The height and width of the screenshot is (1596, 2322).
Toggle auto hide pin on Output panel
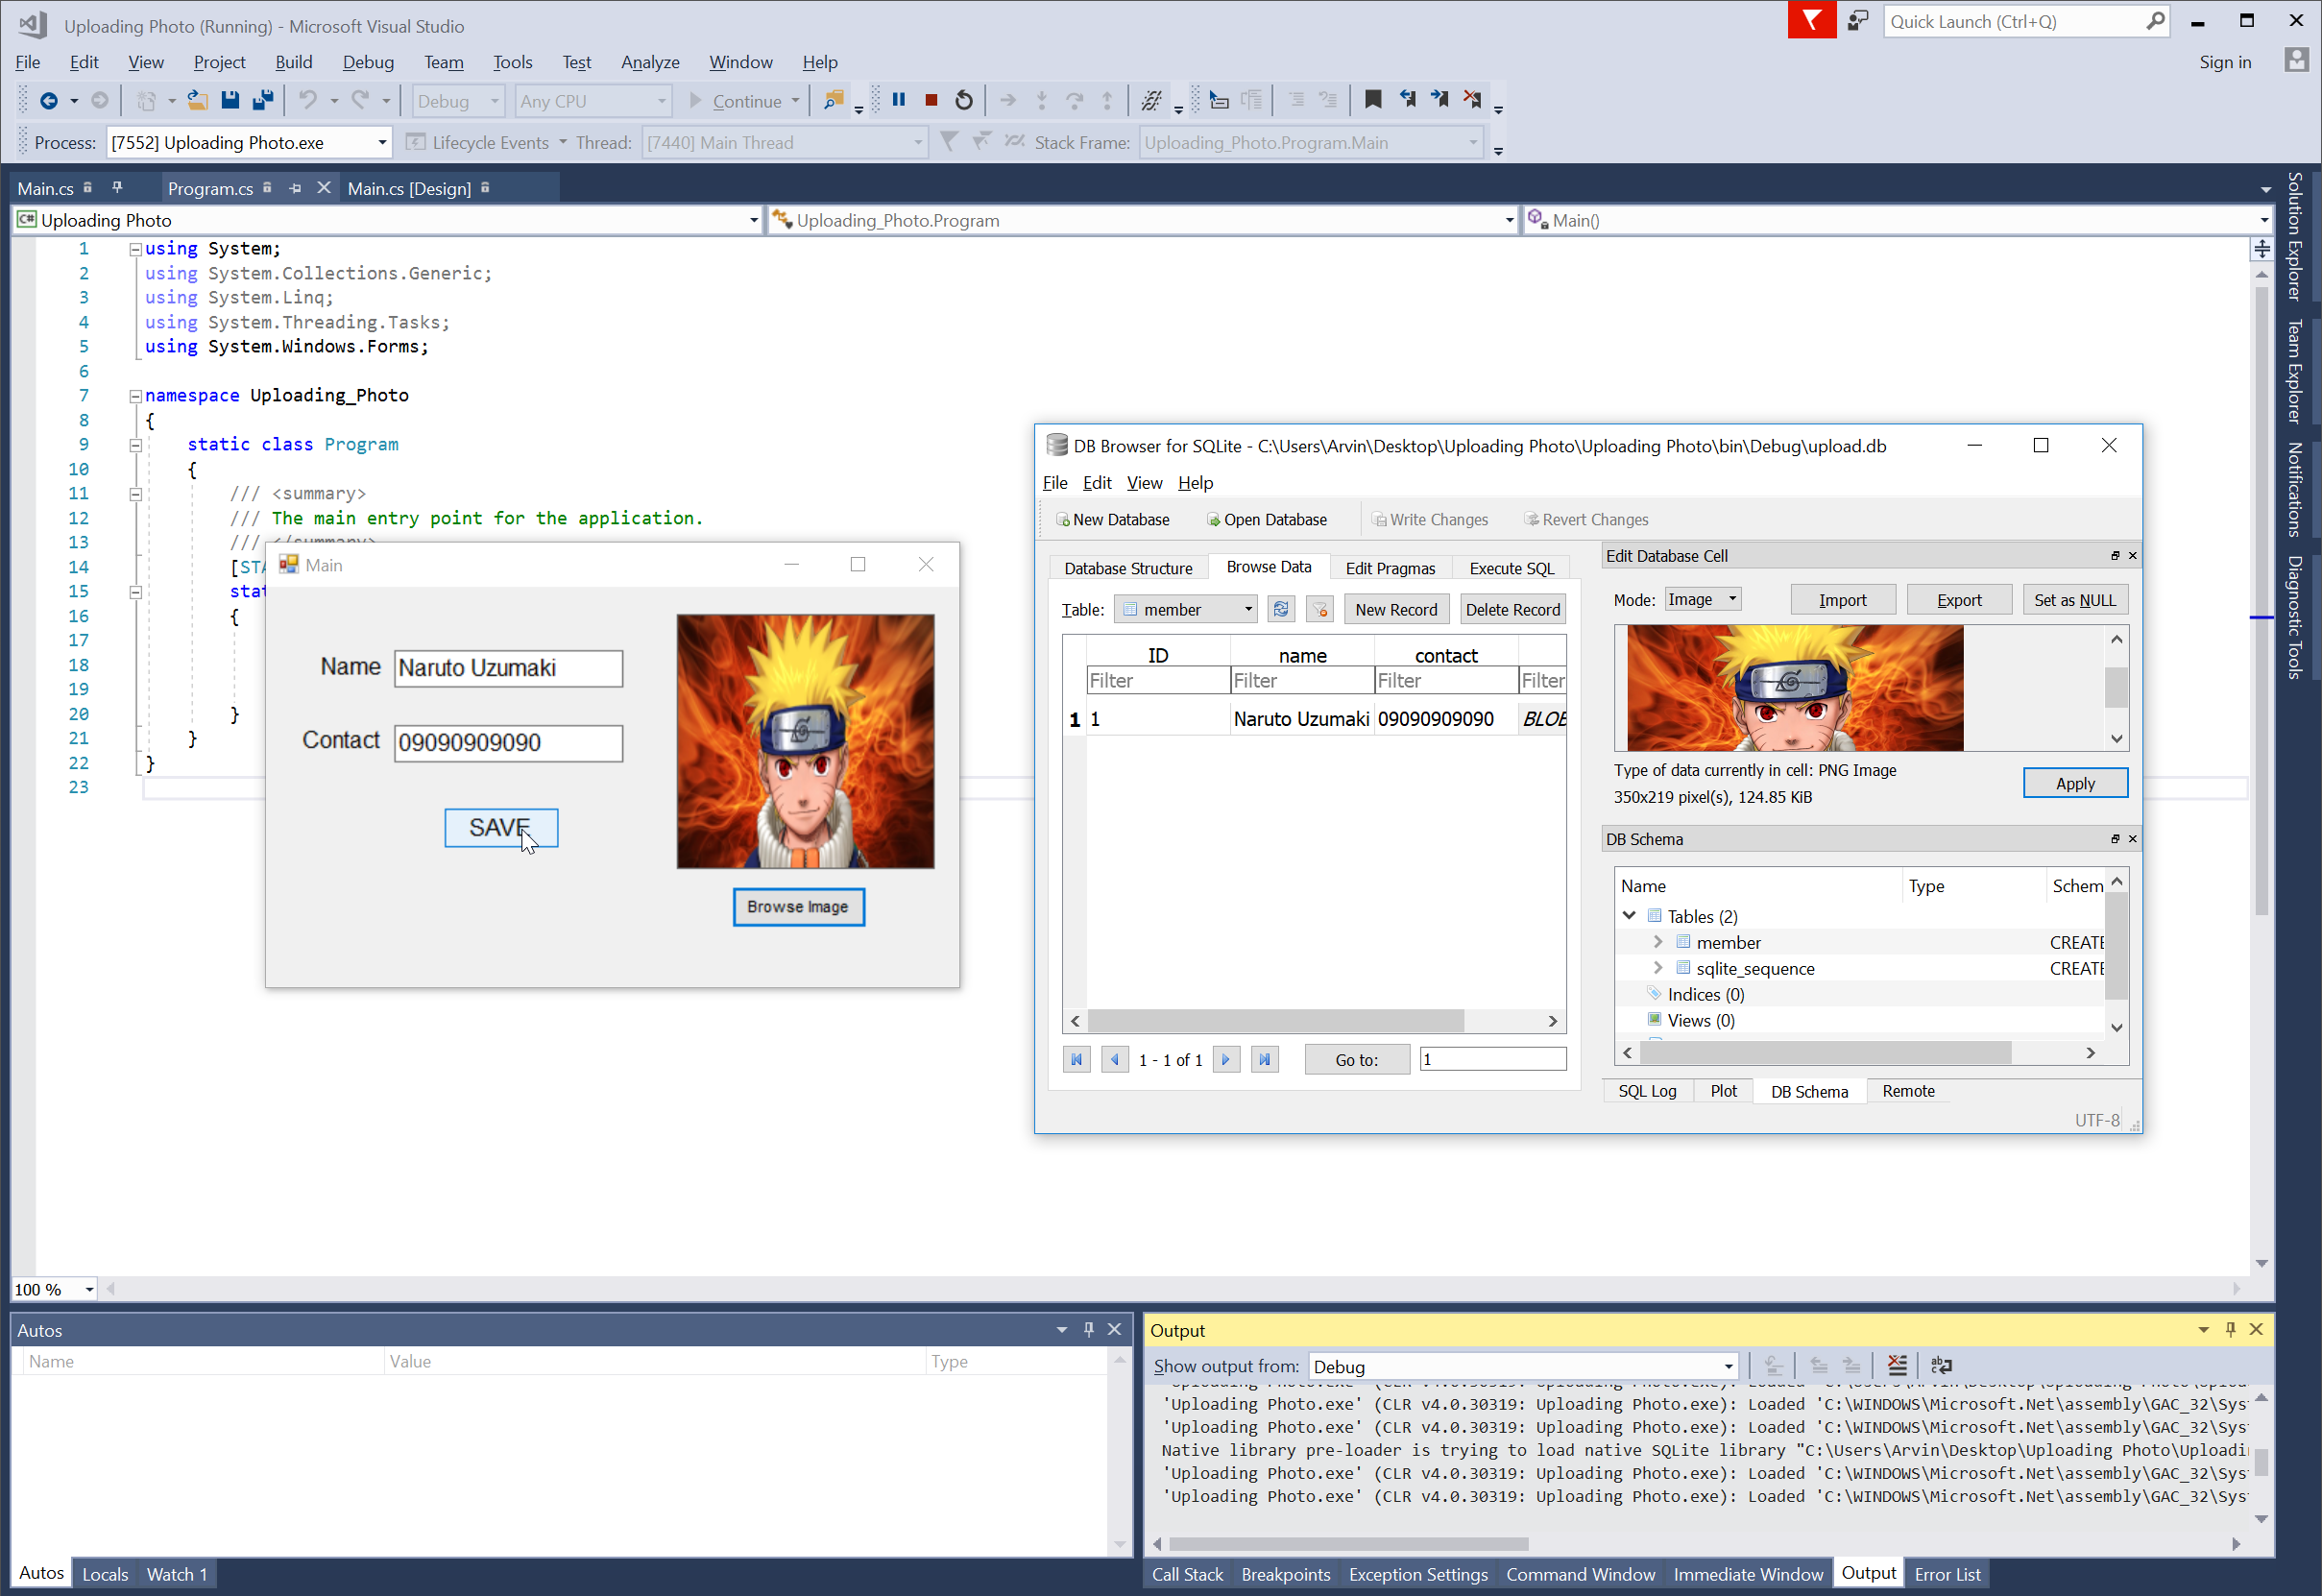[2230, 1329]
